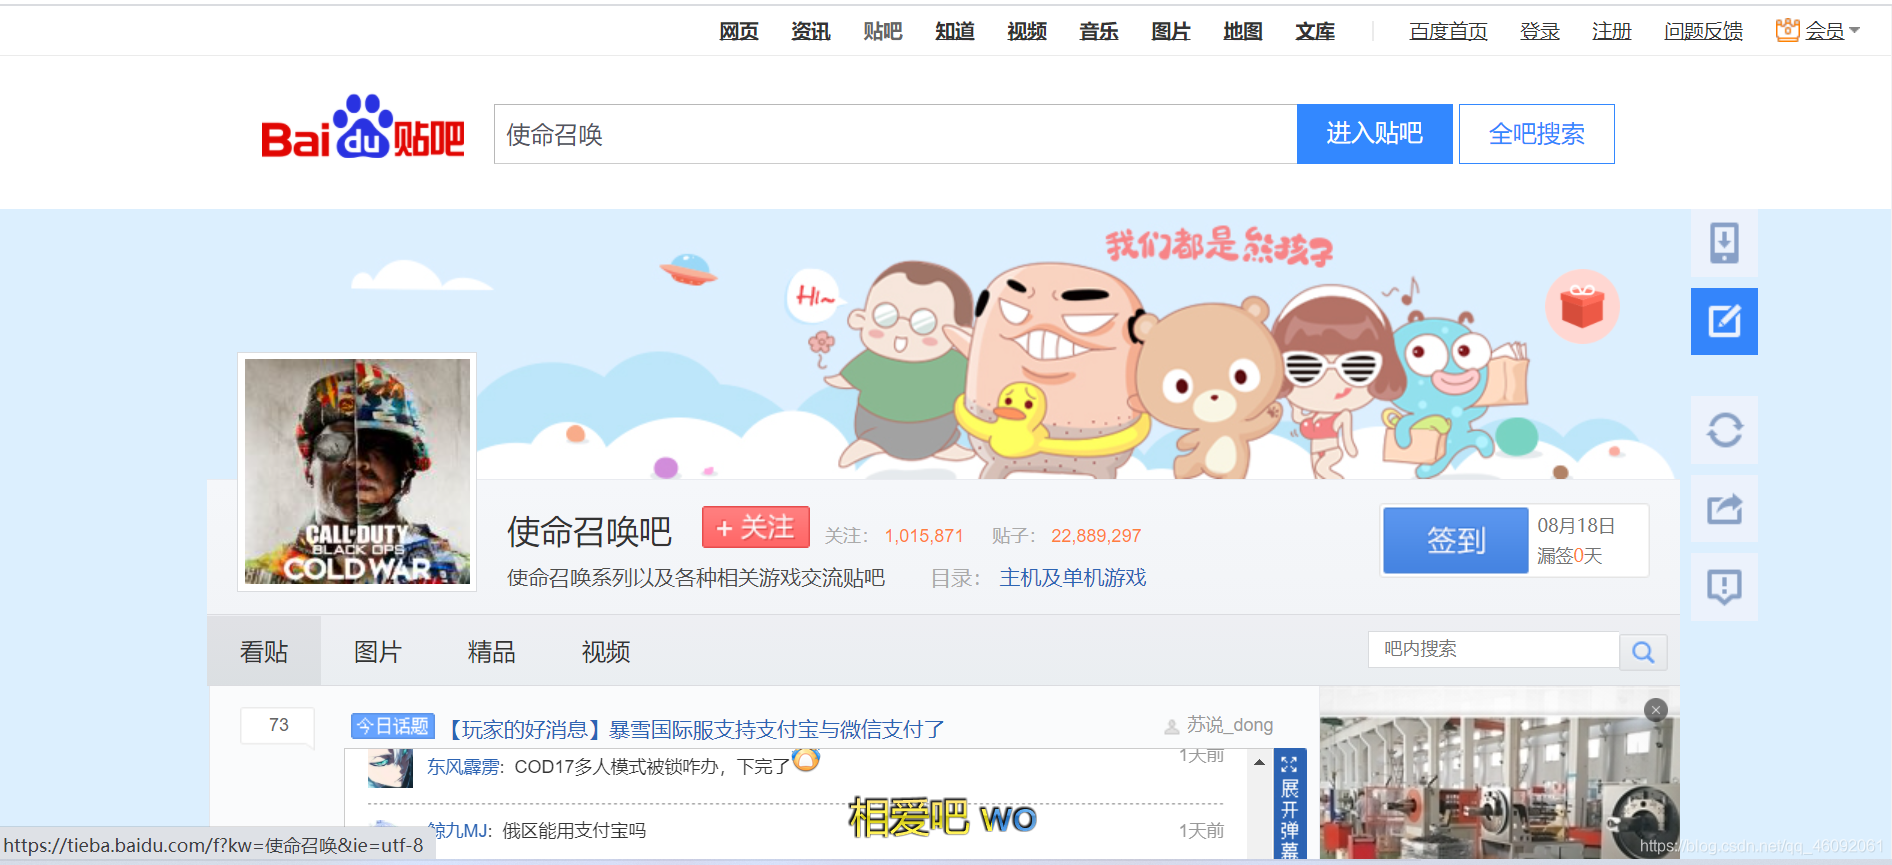
Task: Open the 贴吧 navigation link
Action: pos(883,32)
